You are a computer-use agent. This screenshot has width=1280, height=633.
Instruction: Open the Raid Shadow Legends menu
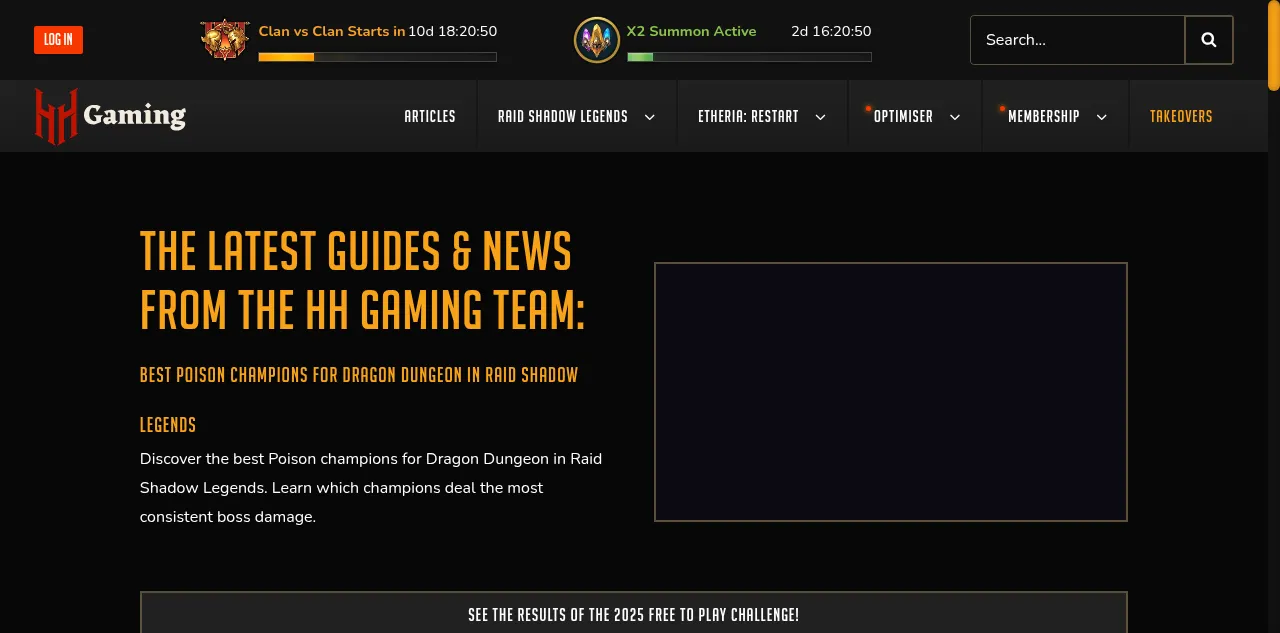pyautogui.click(x=563, y=116)
